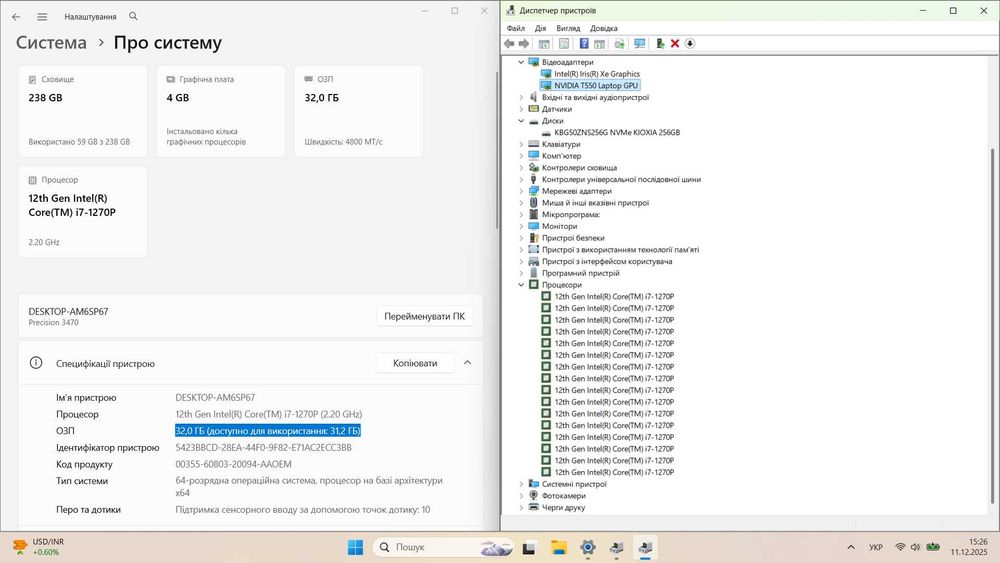The width and height of the screenshot is (1000, 563).
Task: Click the Копіювати button
Action: [415, 363]
